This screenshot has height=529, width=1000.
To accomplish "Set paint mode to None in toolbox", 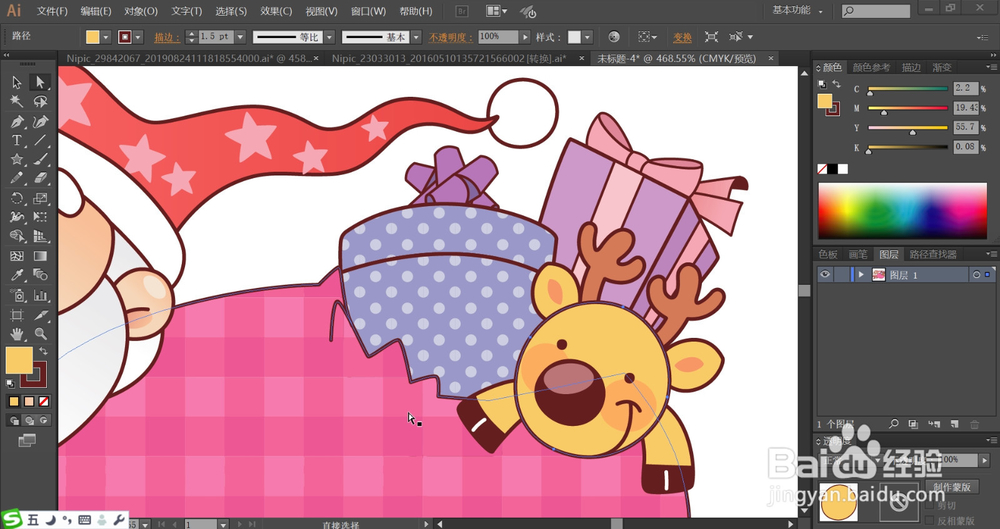I will 44,401.
